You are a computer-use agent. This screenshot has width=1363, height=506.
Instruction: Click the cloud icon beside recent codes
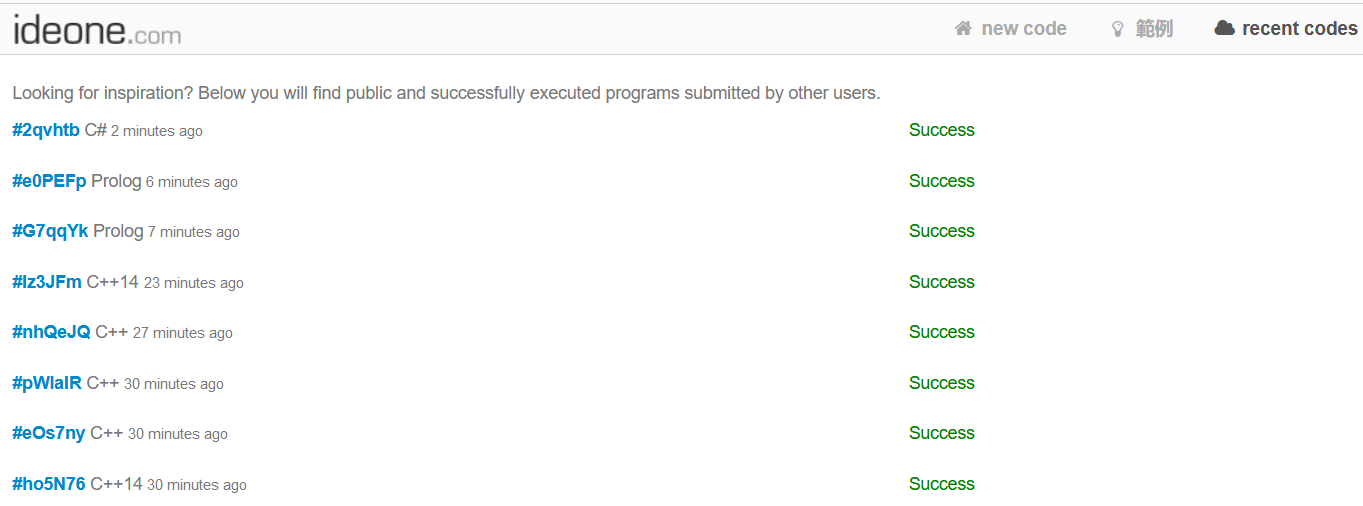(x=1224, y=29)
